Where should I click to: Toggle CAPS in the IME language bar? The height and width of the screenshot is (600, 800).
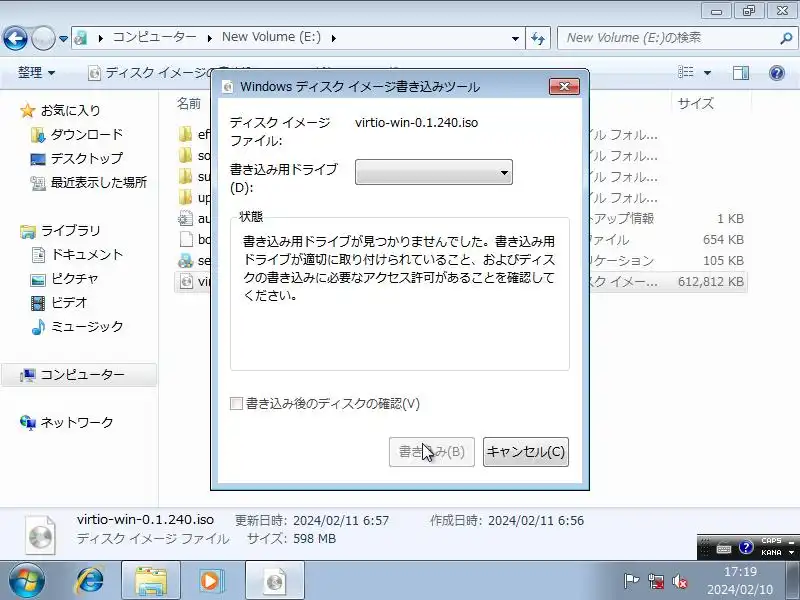pyautogui.click(x=771, y=541)
